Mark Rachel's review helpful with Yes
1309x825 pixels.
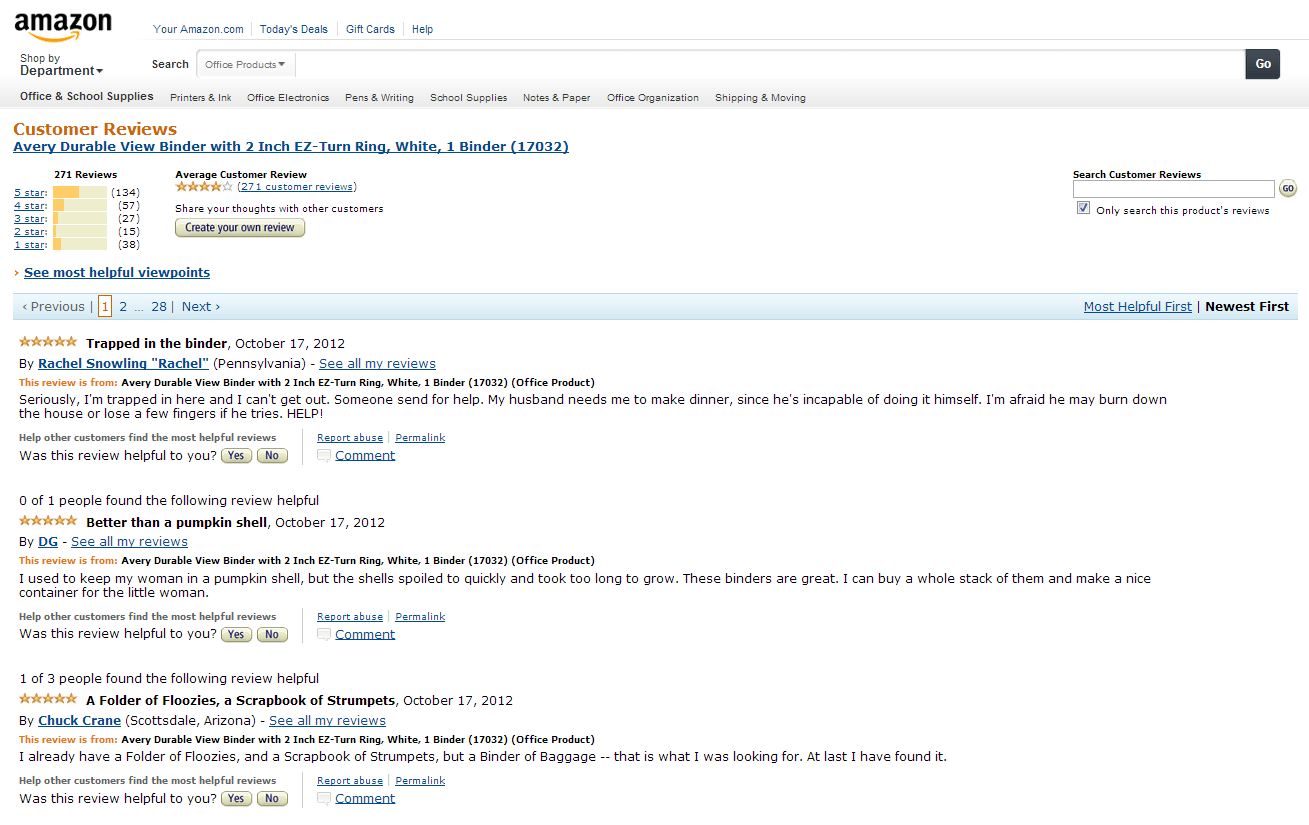tap(236, 456)
